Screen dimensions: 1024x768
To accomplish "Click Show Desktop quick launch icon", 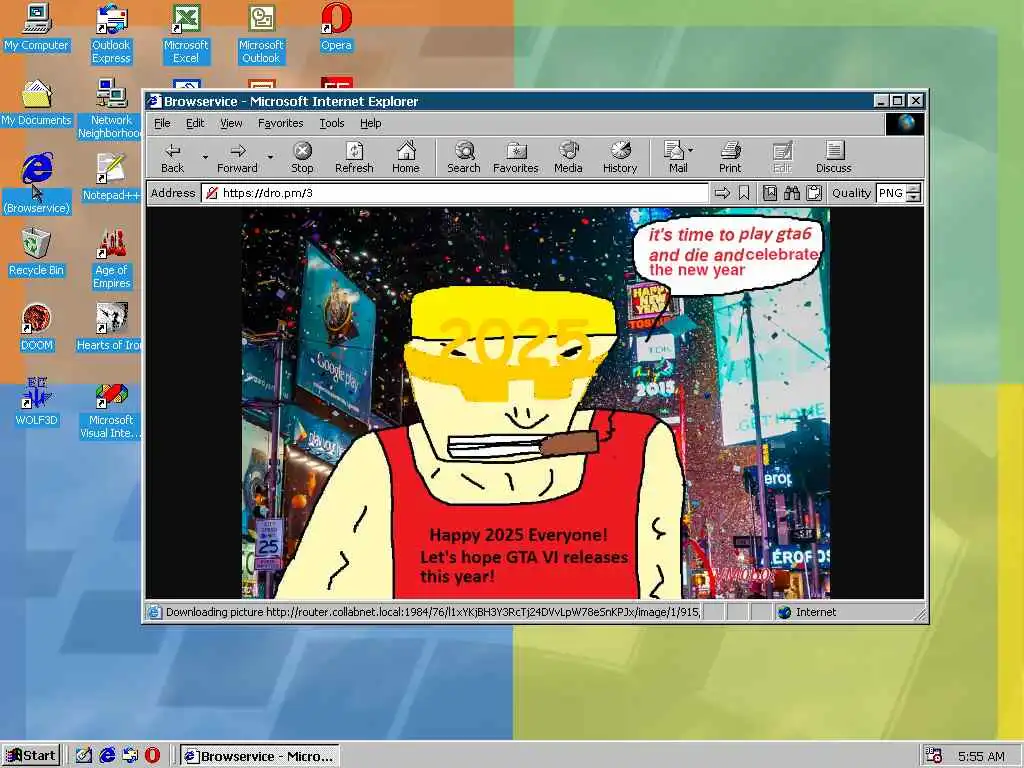I will 84,756.
